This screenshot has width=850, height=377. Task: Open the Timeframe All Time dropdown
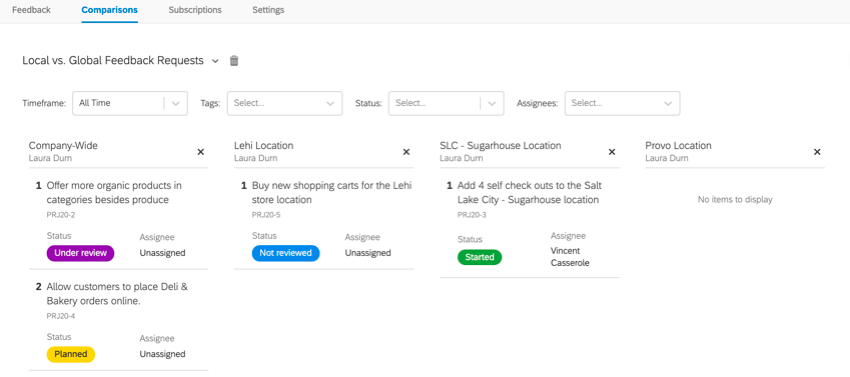click(x=130, y=103)
